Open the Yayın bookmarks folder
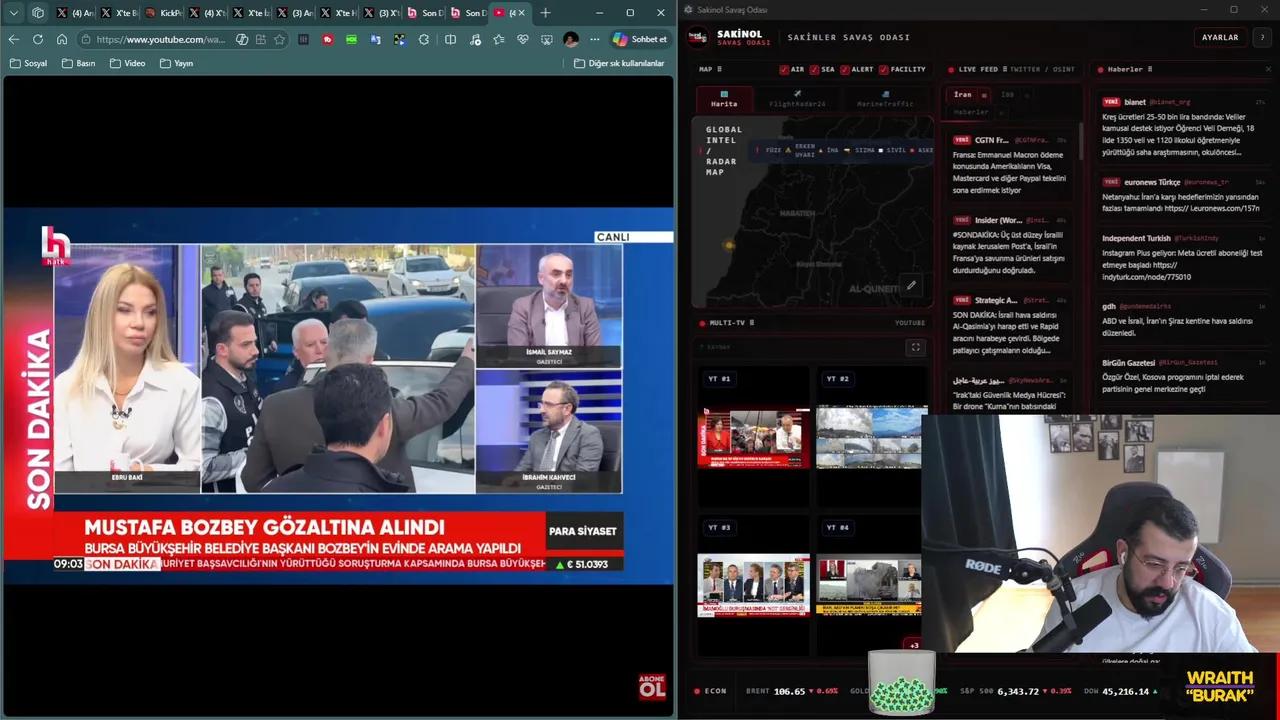The width and height of the screenshot is (1280, 720). (176, 63)
